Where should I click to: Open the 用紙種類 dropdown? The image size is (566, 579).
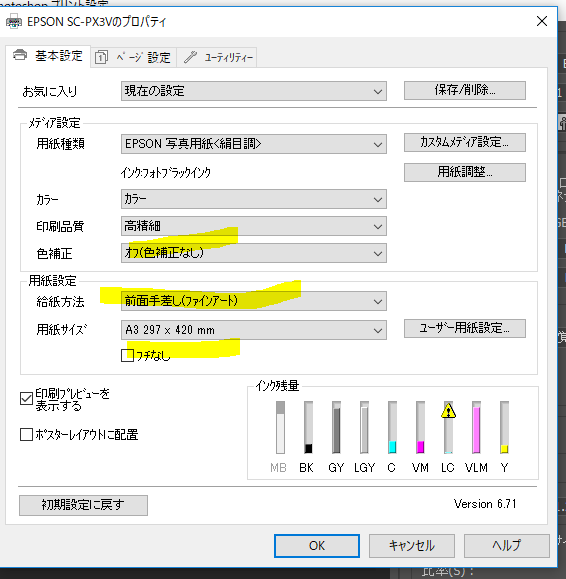(x=254, y=144)
